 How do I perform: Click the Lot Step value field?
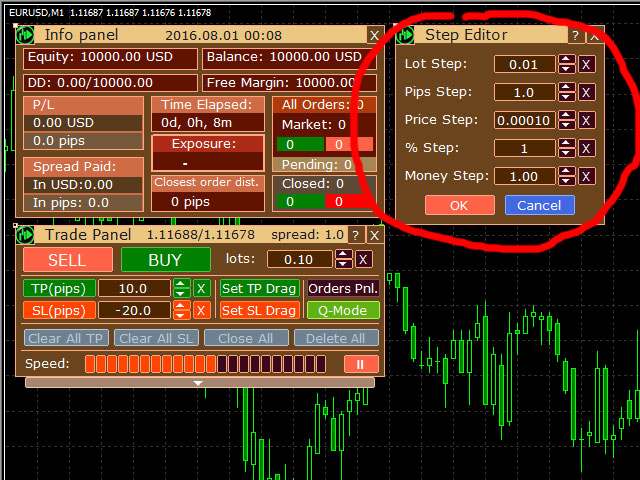[x=524, y=64]
